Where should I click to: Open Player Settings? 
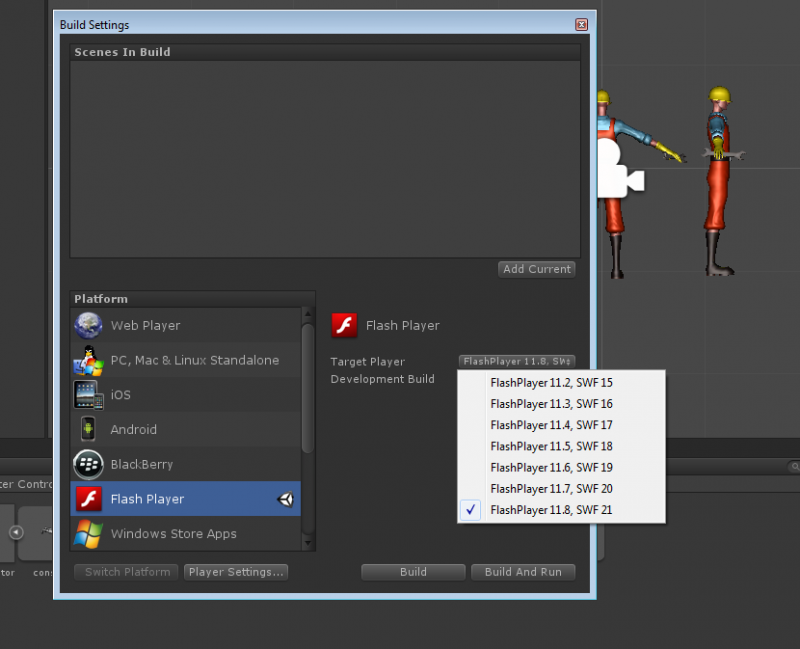click(x=237, y=572)
